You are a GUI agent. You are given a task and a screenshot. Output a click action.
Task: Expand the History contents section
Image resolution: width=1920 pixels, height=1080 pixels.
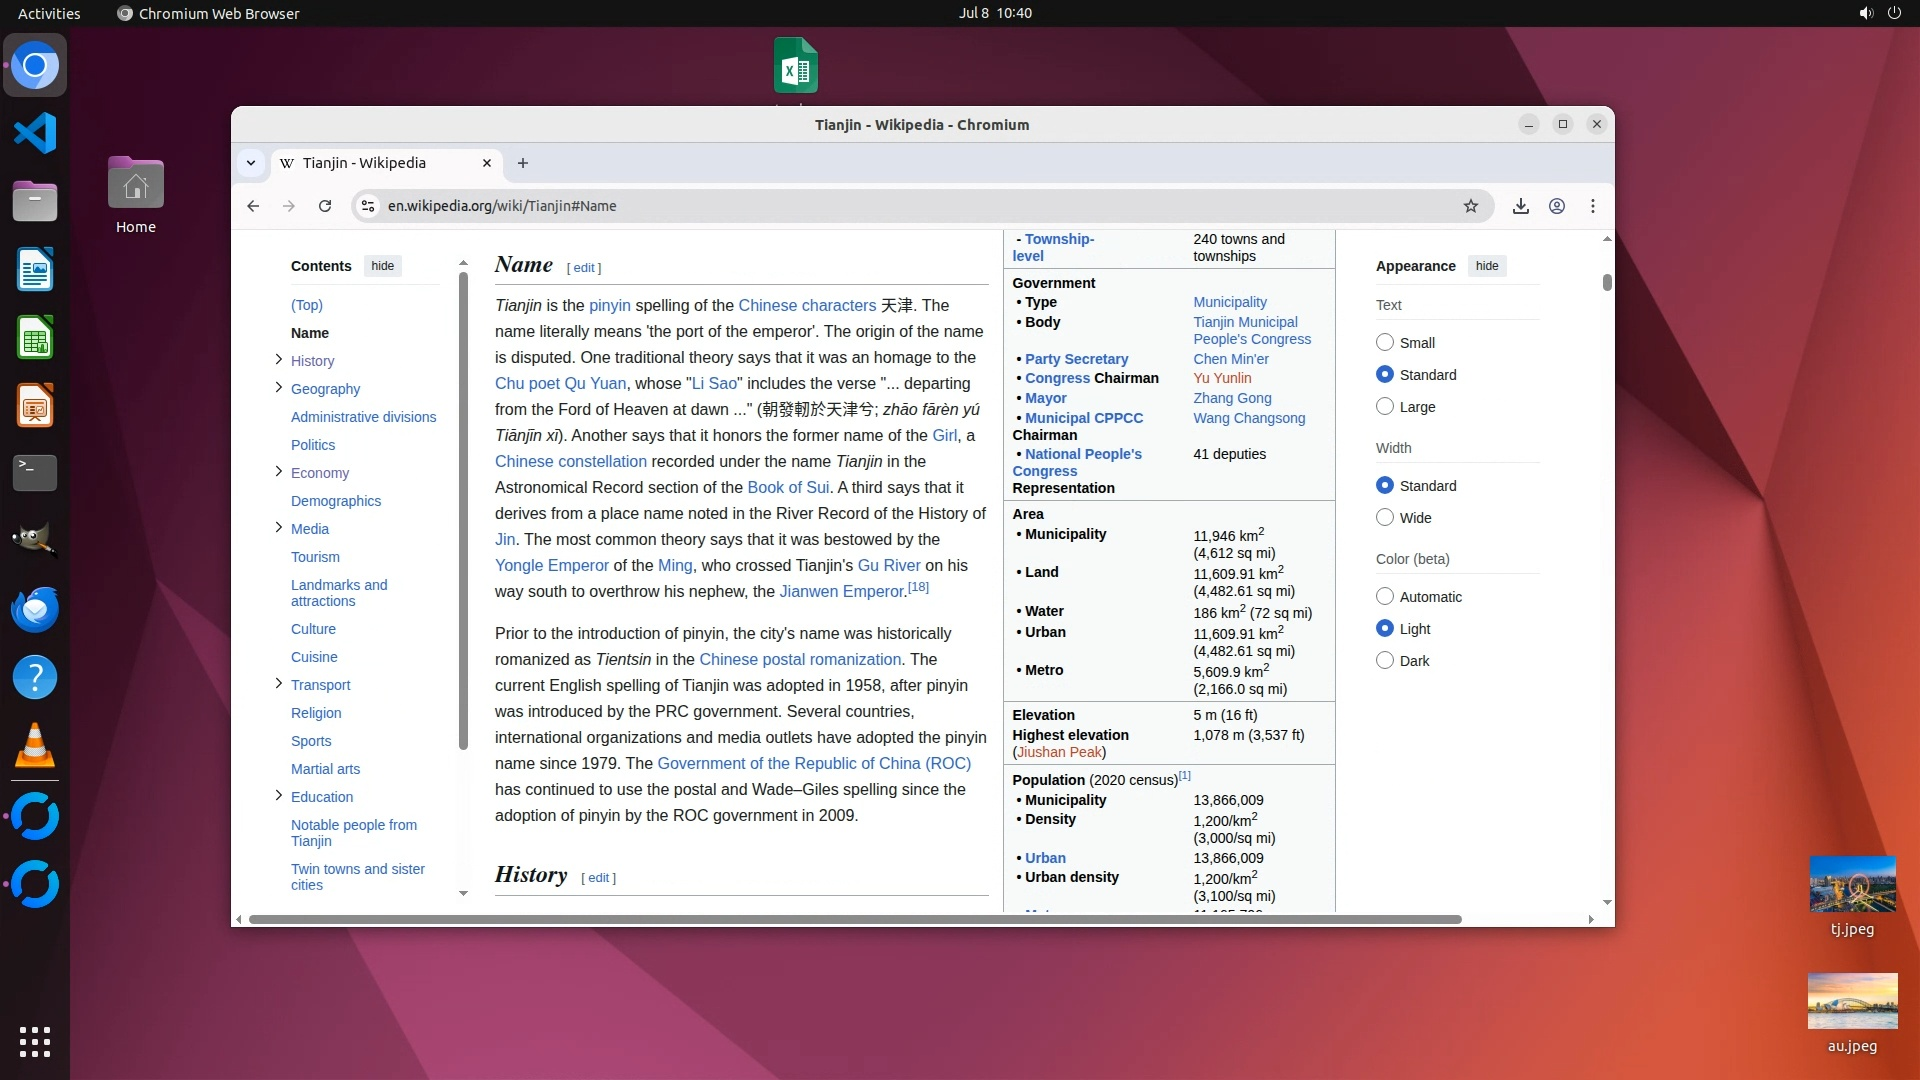pos(279,360)
